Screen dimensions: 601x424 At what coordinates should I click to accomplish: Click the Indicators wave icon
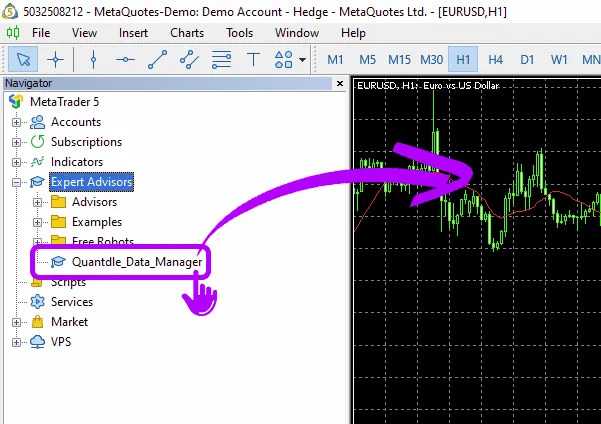click(x=38, y=162)
